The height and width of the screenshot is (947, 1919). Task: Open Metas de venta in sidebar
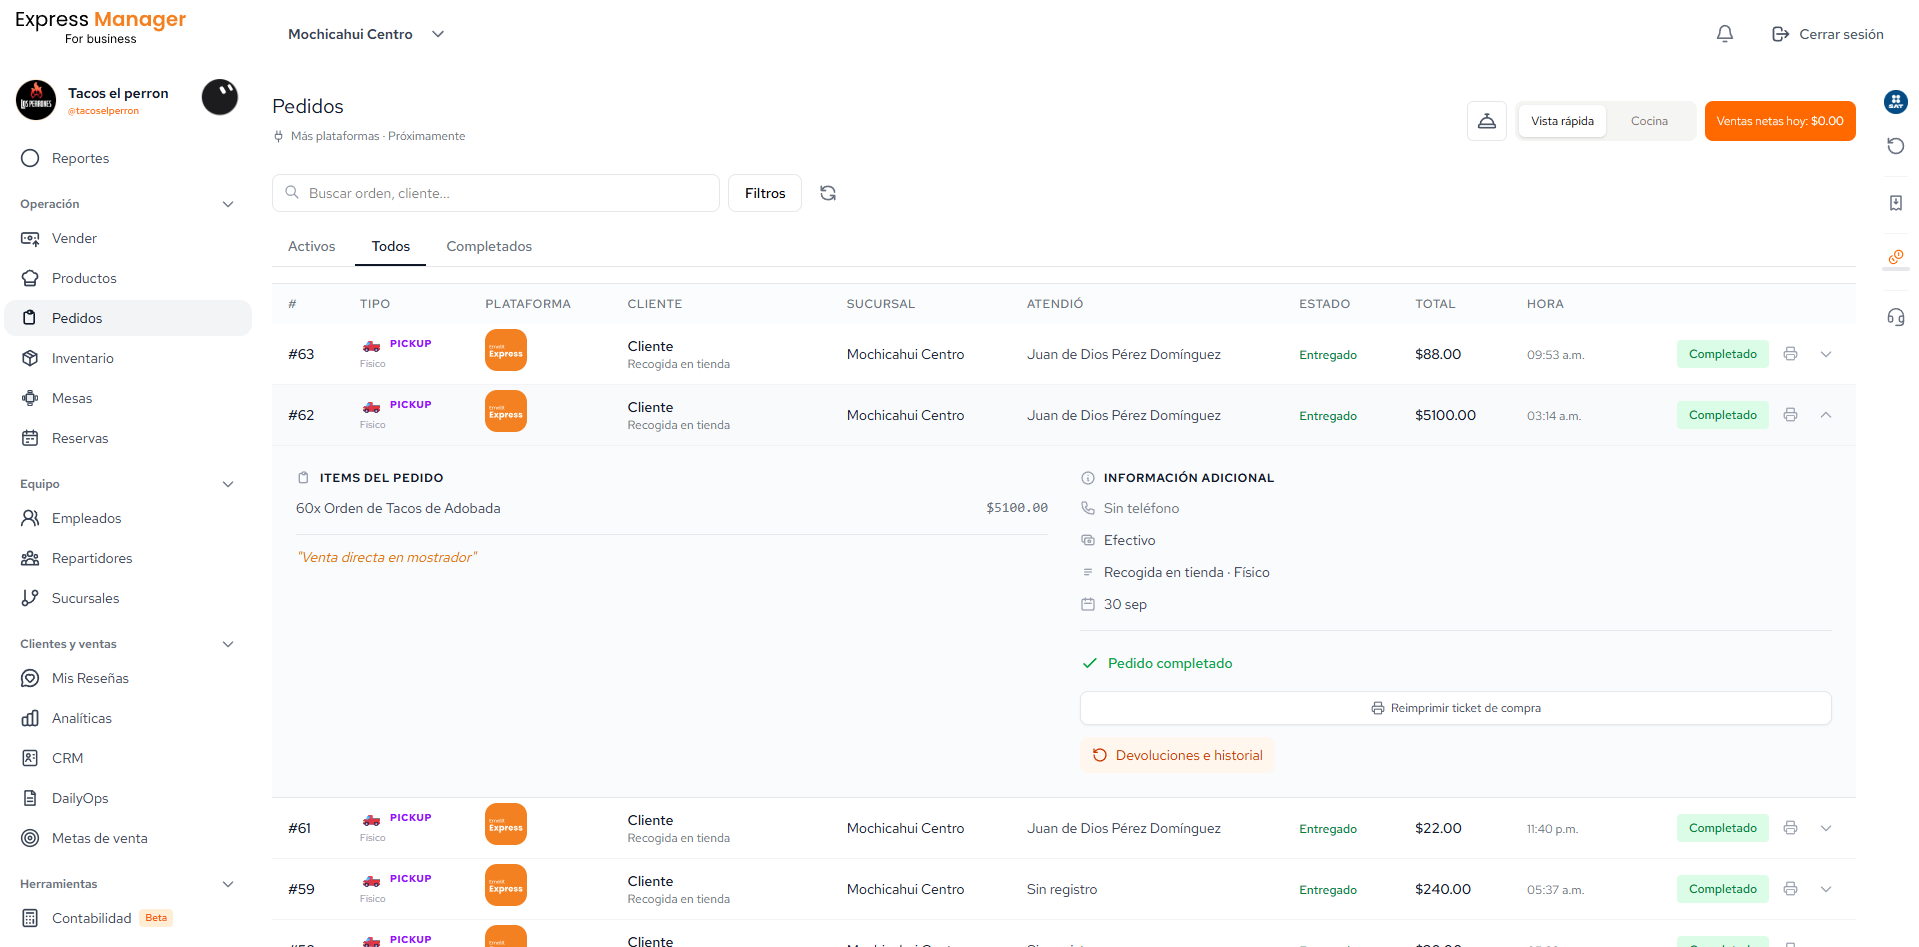[128, 838]
